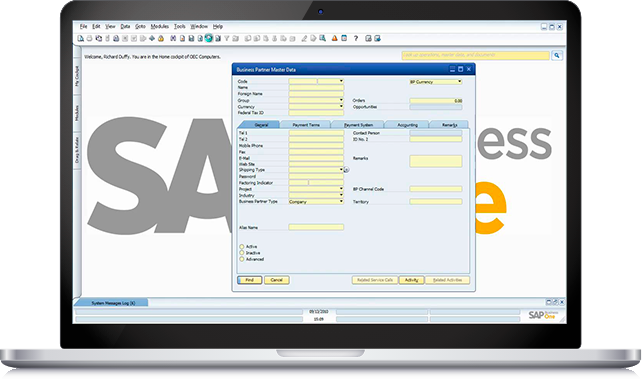The image size is (642, 385).
Task: Open Form Settings toolbar icon
Action: pyautogui.click(x=313, y=38)
